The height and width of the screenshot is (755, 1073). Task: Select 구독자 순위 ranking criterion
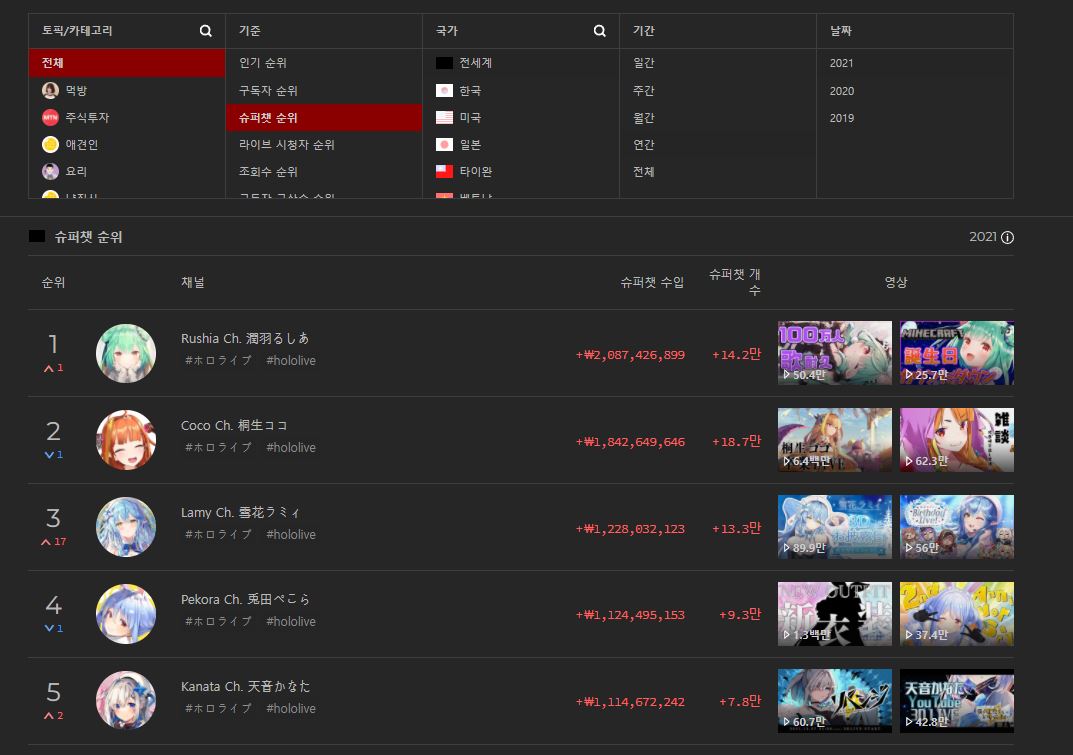(267, 91)
